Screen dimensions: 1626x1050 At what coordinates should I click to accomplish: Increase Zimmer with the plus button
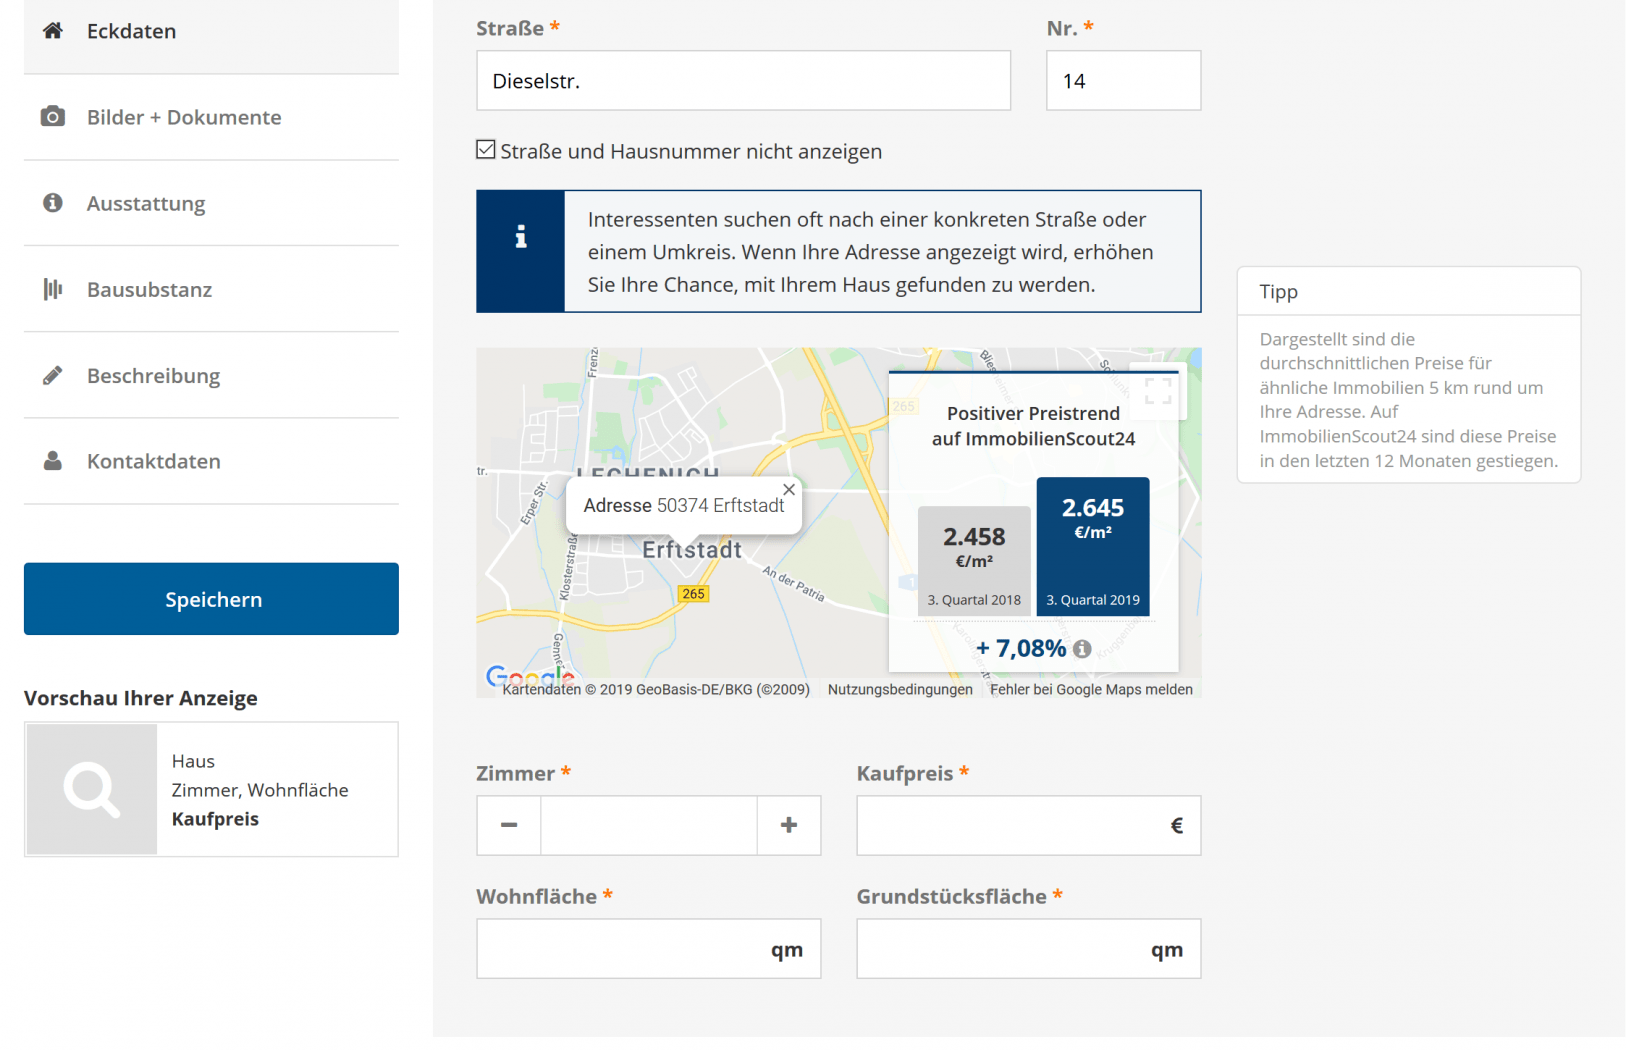click(x=789, y=825)
